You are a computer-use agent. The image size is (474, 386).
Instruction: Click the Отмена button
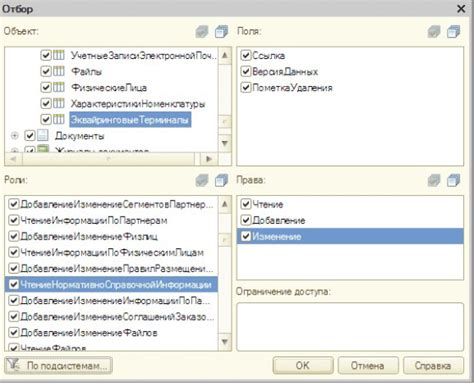coord(368,365)
